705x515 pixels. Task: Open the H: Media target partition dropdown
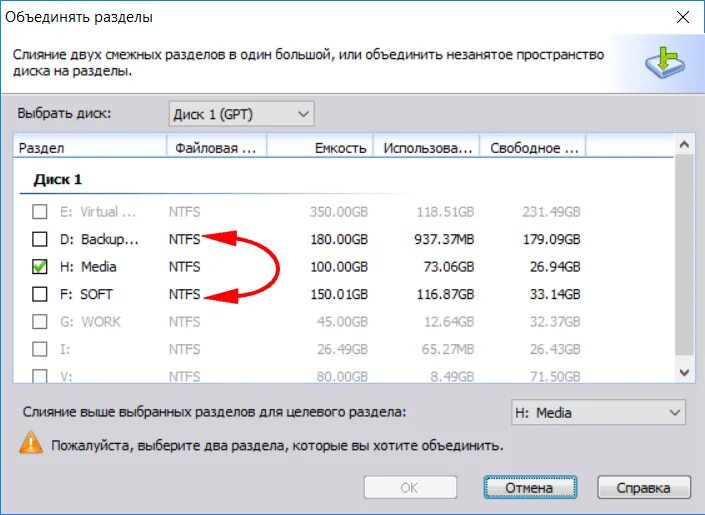coord(598,412)
